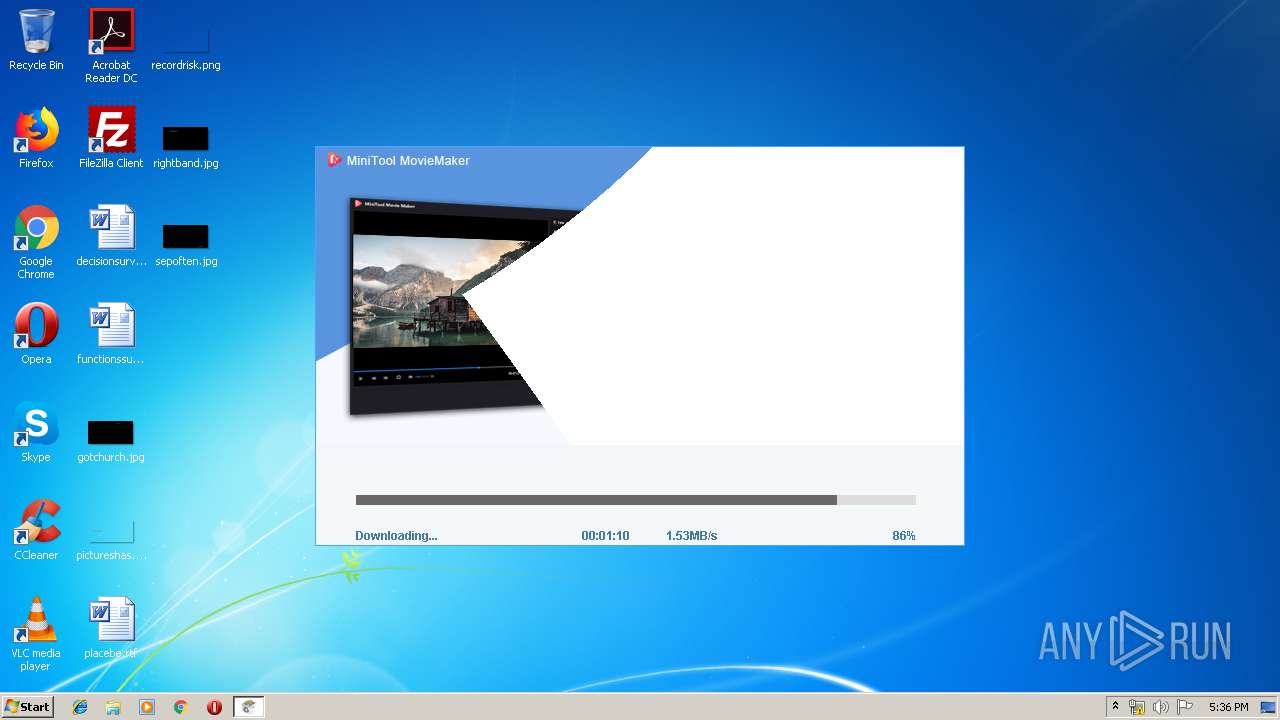
Task: Open Chrome from the taskbar
Action: coord(181,707)
